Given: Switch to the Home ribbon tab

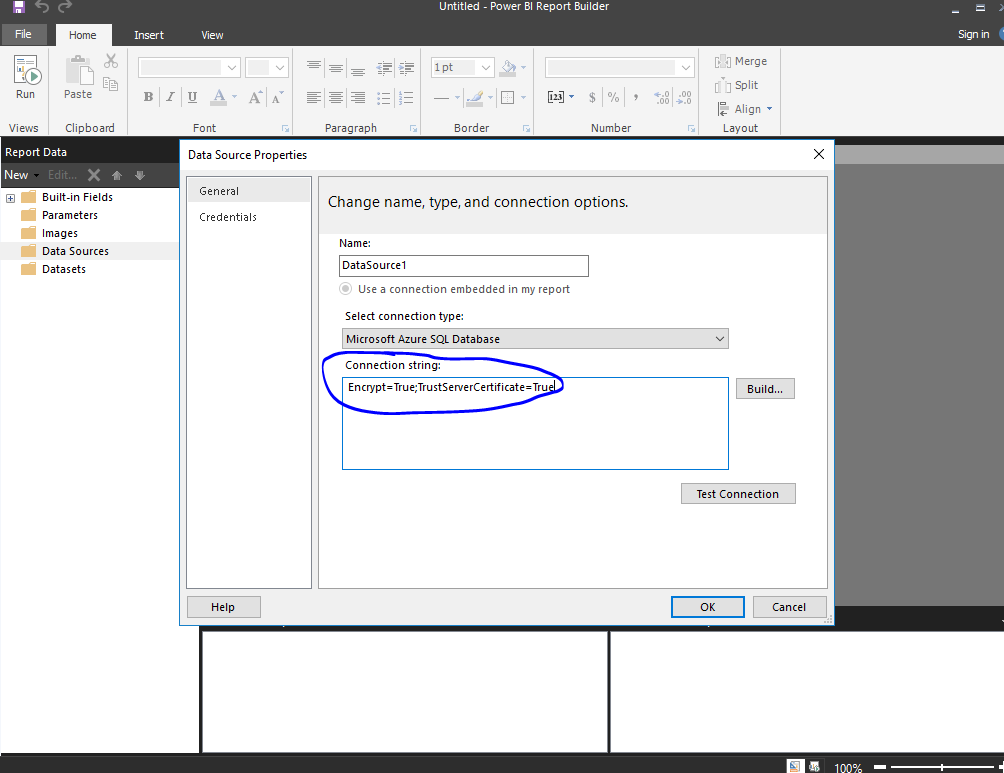Looking at the screenshot, I should tap(83, 35).
